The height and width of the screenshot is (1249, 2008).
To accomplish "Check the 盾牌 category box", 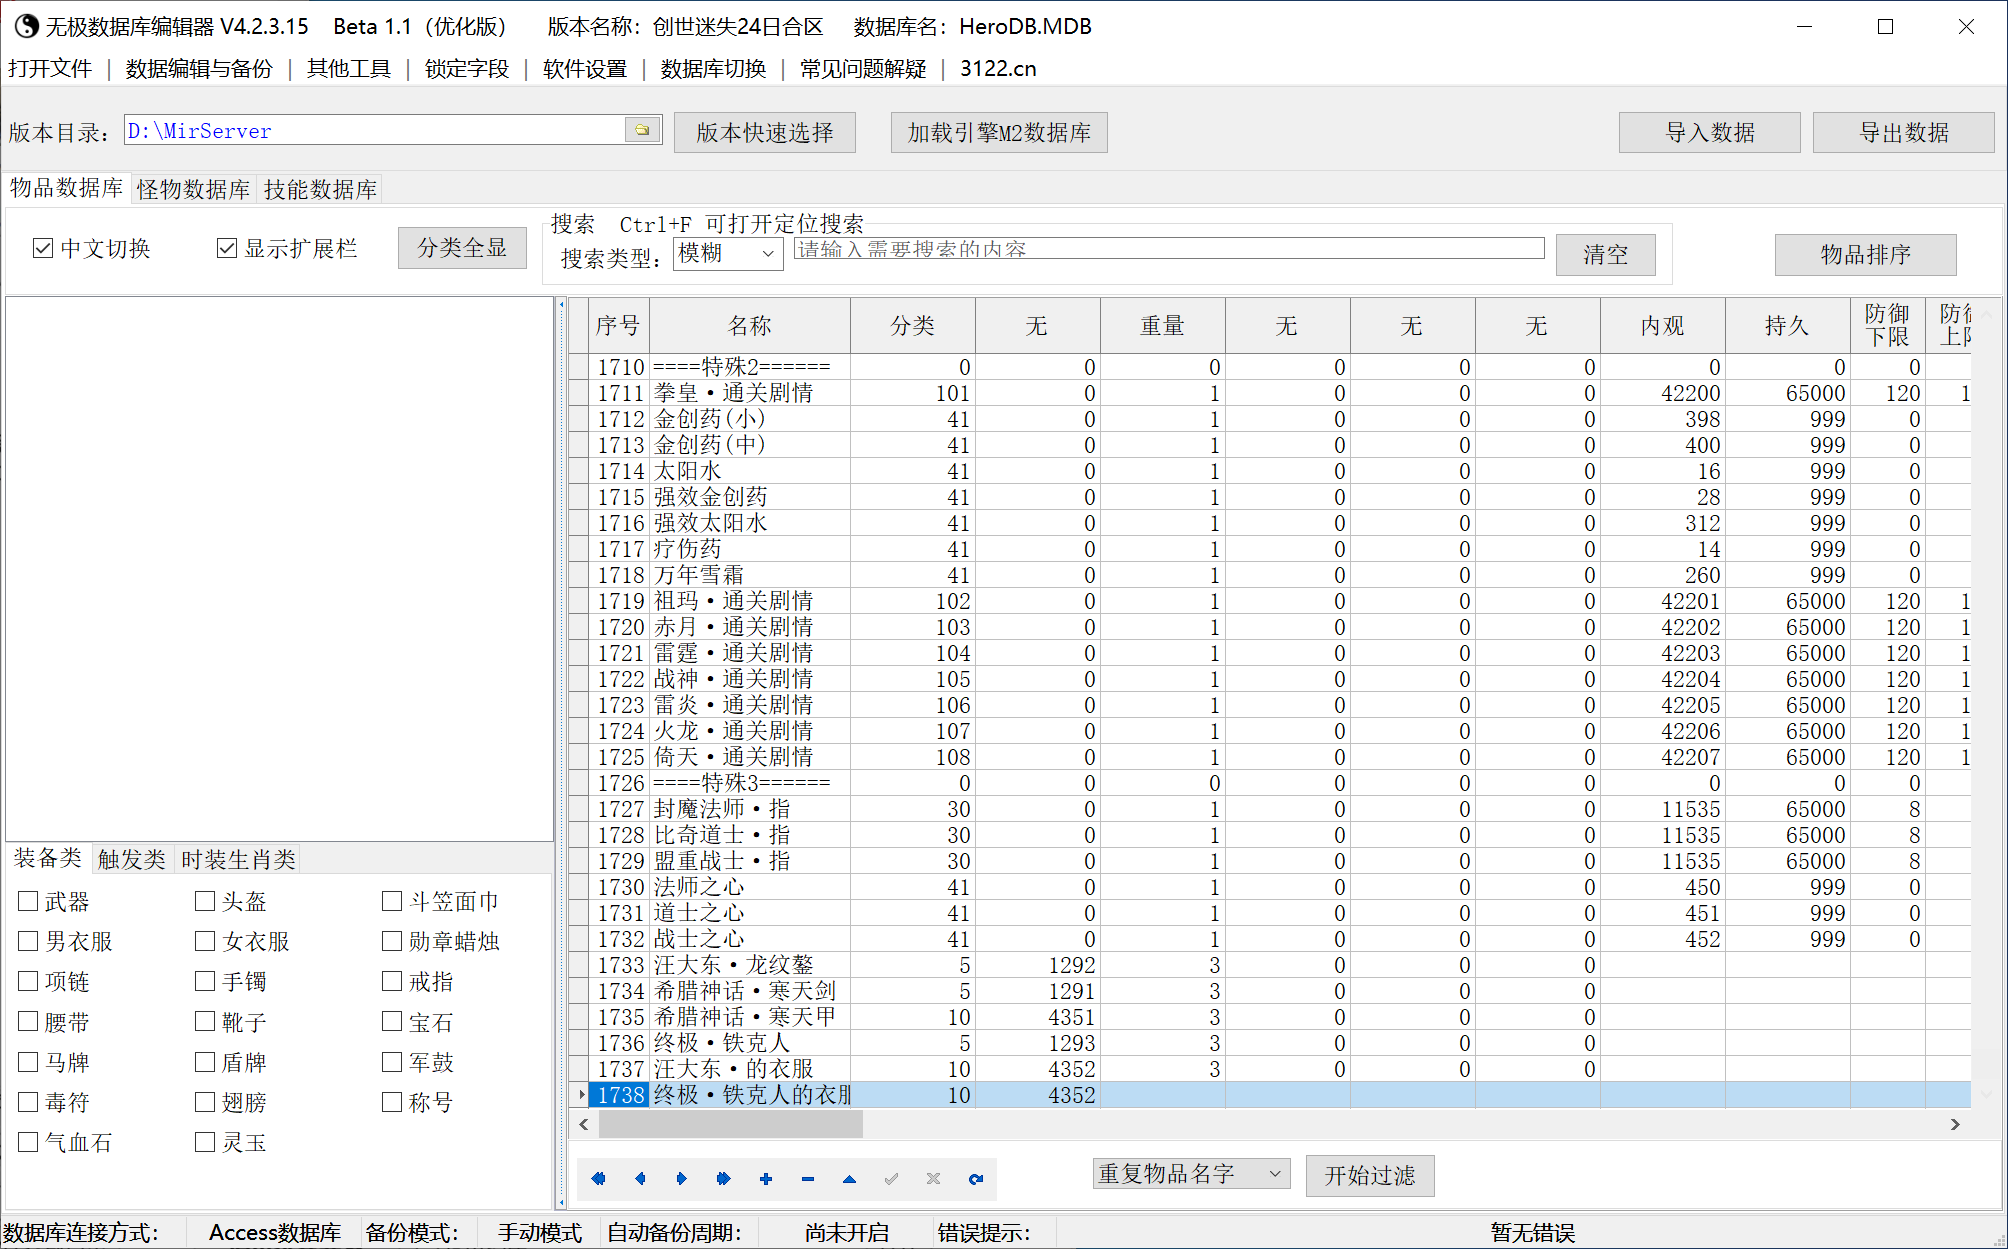I will (205, 1062).
